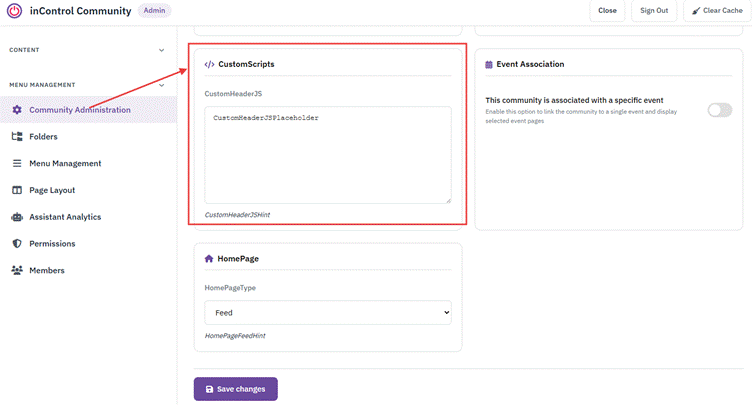This screenshot has width=753, height=405.
Task: Click the inControl power logo icon
Action: pyautogui.click(x=14, y=11)
